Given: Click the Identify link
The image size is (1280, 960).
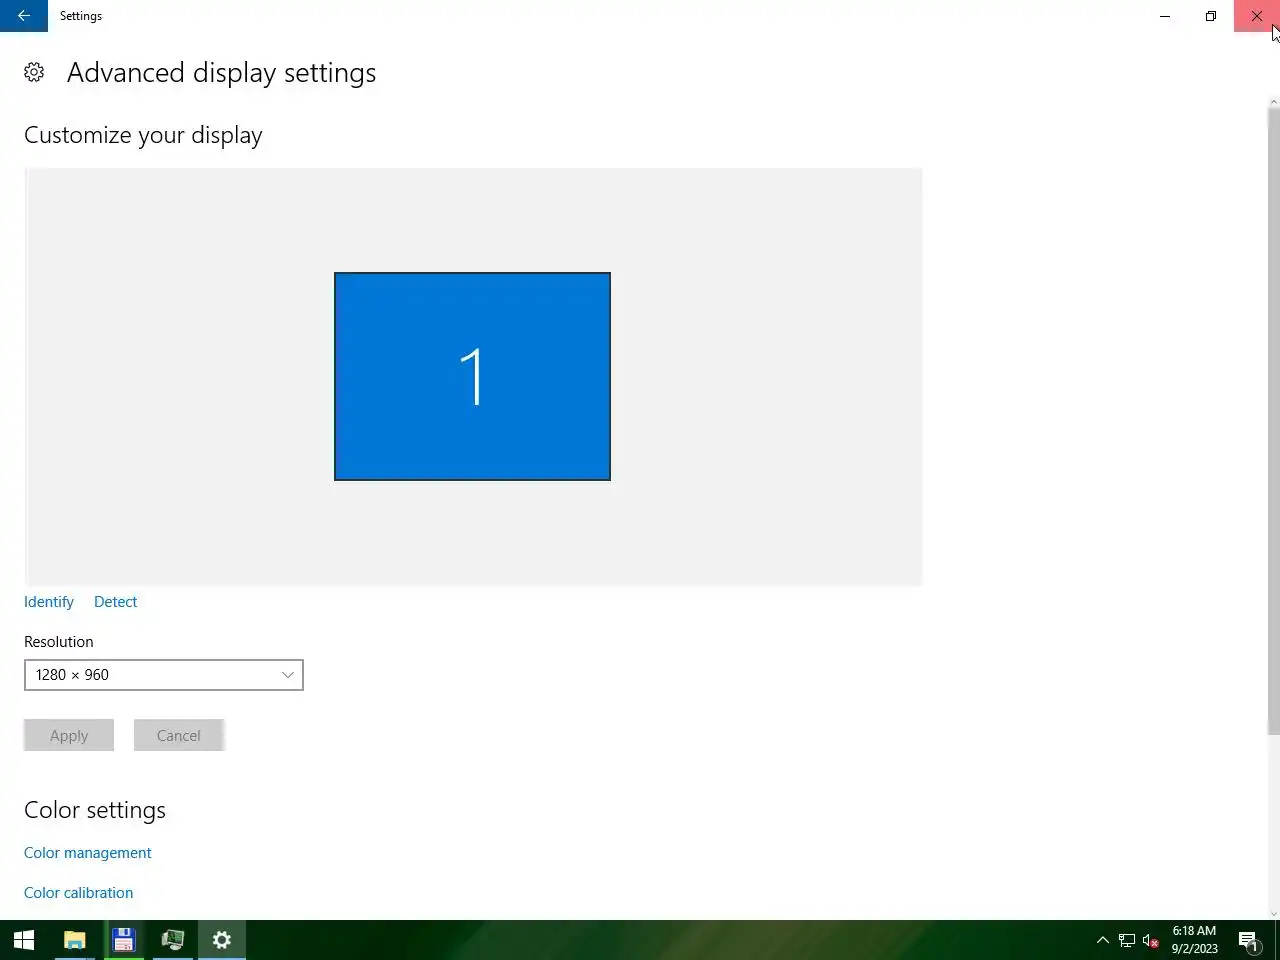Looking at the screenshot, I should (49, 602).
